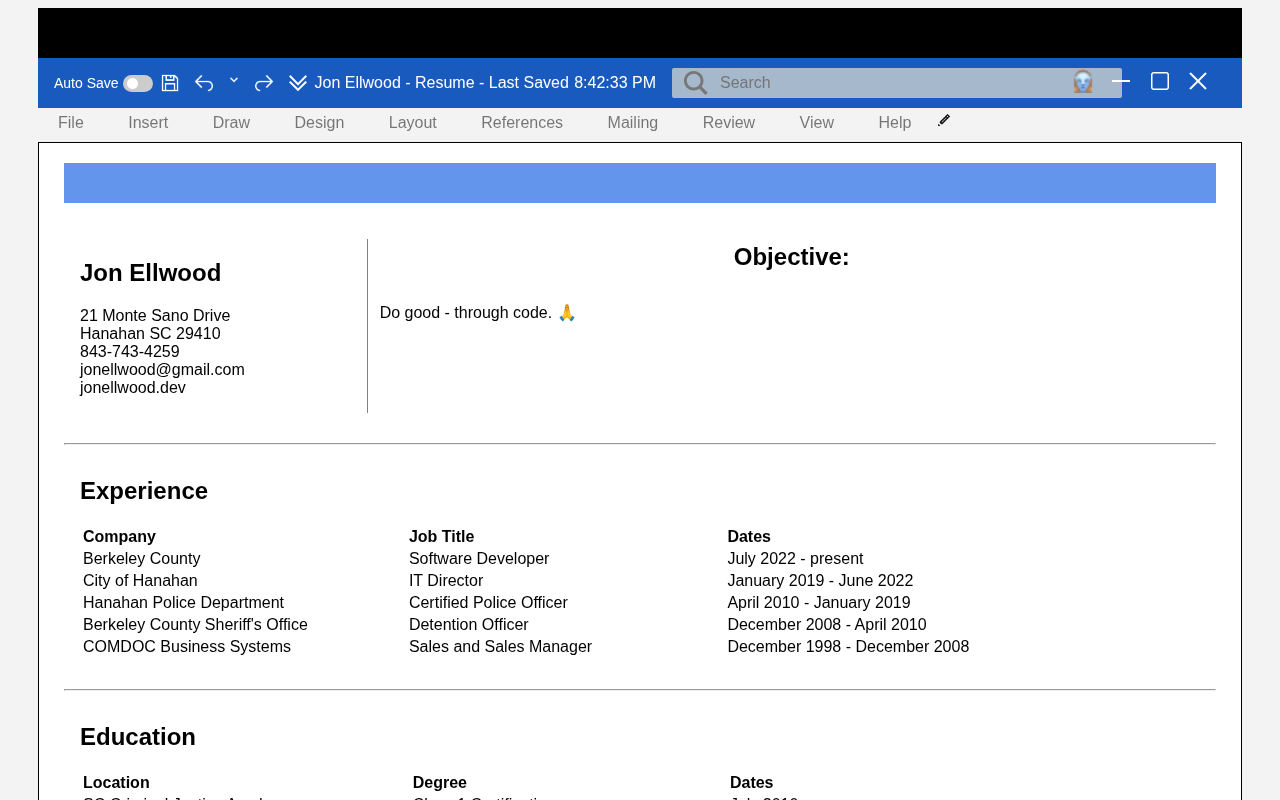The image size is (1280, 800).
Task: Open the File menu
Action: click(x=71, y=123)
